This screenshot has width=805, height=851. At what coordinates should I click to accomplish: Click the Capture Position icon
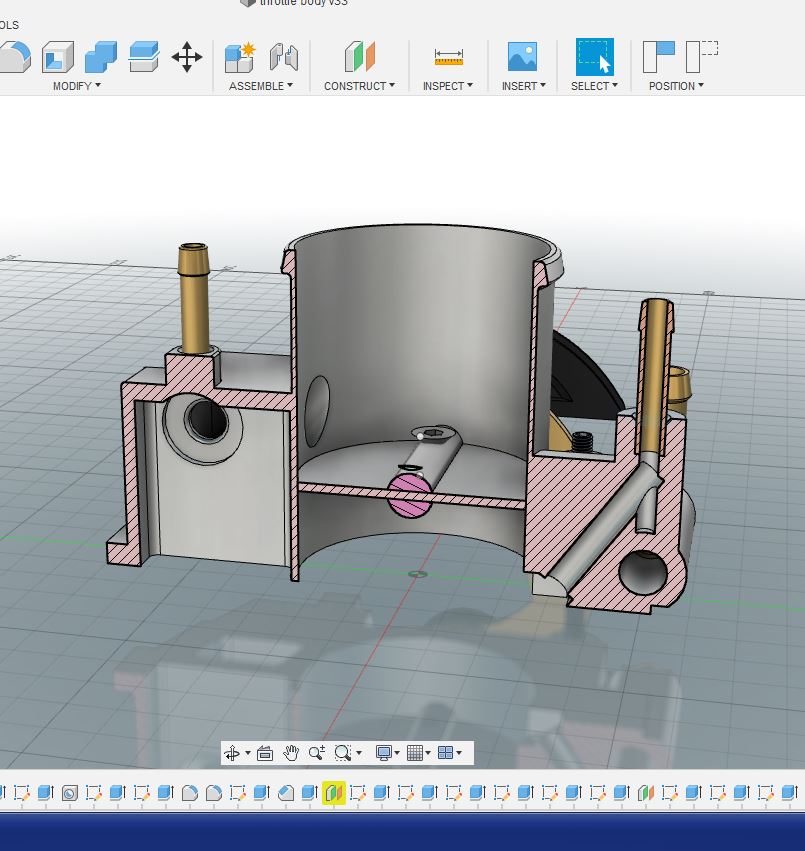pos(658,56)
